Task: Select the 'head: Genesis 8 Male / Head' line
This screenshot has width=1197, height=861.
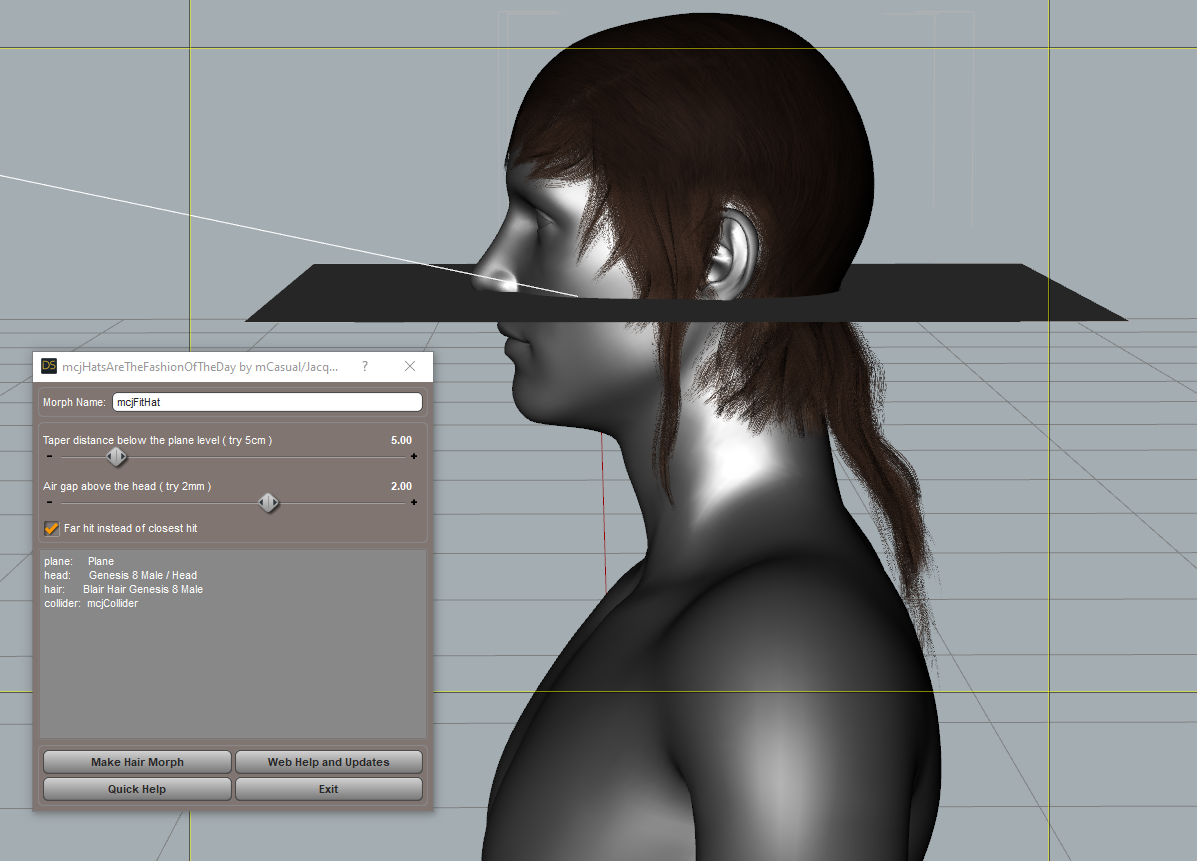Action: pyautogui.click(x=121, y=576)
